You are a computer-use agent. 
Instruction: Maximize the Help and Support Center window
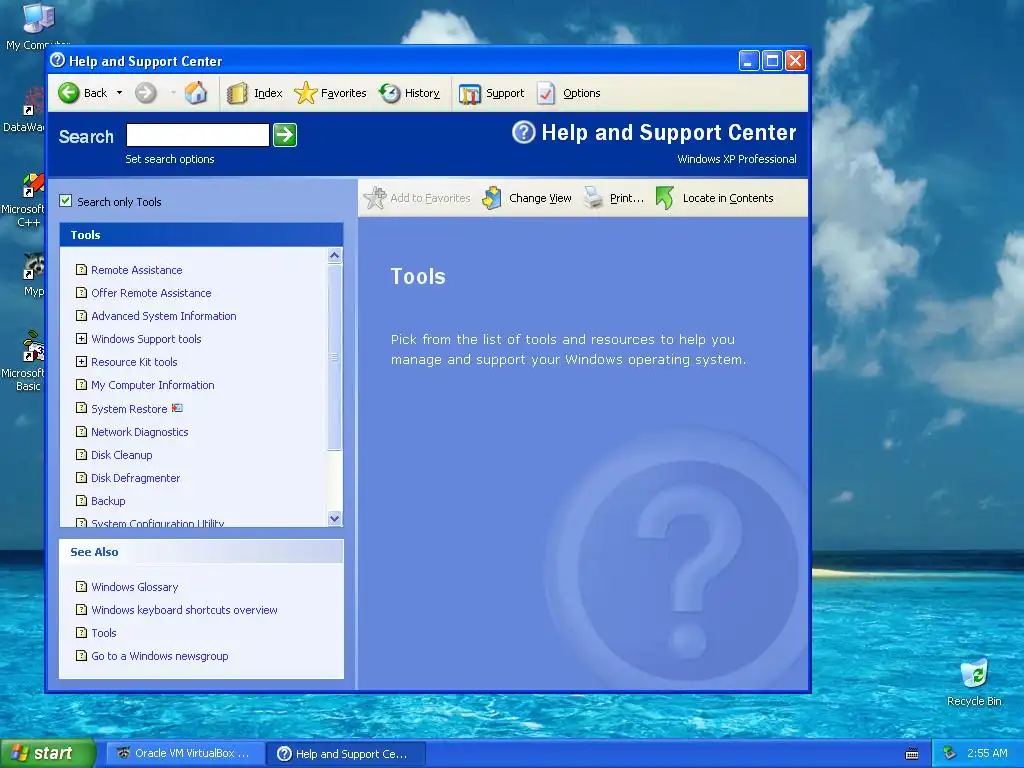tap(772, 61)
